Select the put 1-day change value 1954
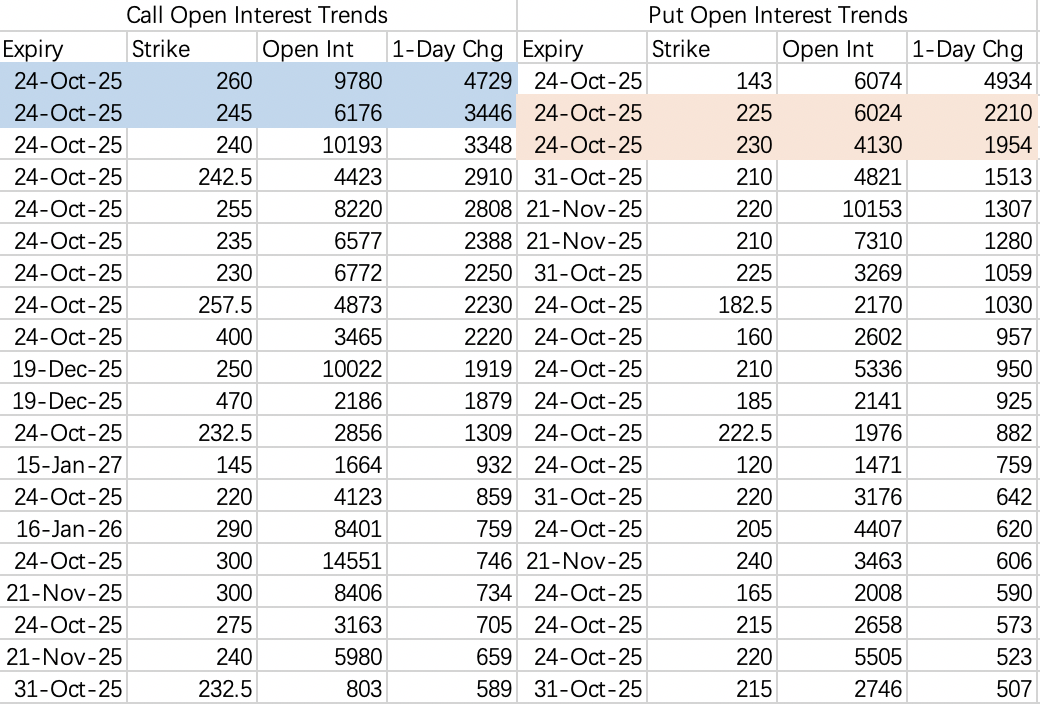The height and width of the screenshot is (704, 1040). tap(972, 144)
